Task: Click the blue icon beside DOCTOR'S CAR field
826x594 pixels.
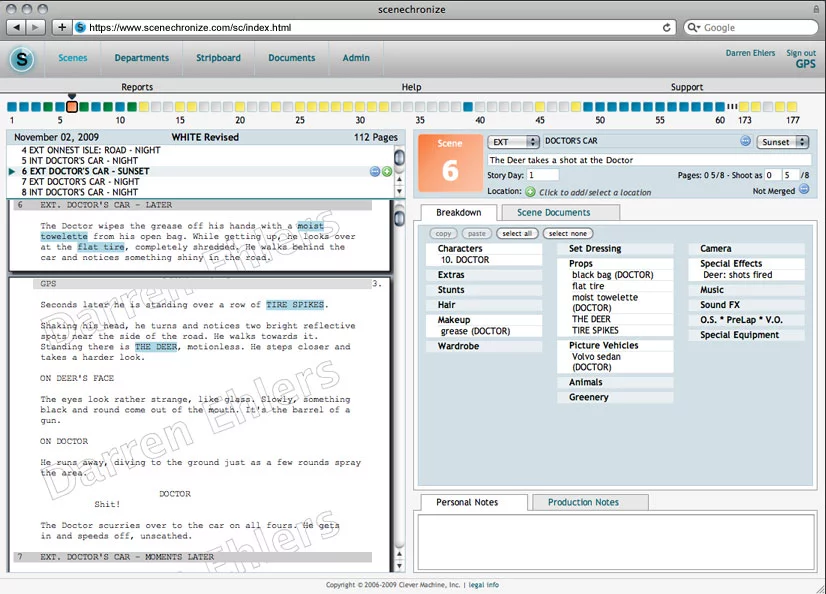Action: coord(745,141)
